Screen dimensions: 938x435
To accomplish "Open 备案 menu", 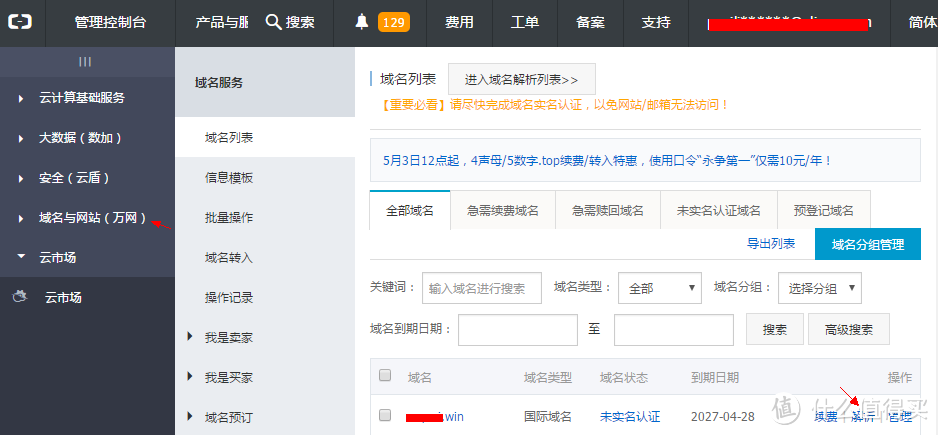I will coord(590,23).
